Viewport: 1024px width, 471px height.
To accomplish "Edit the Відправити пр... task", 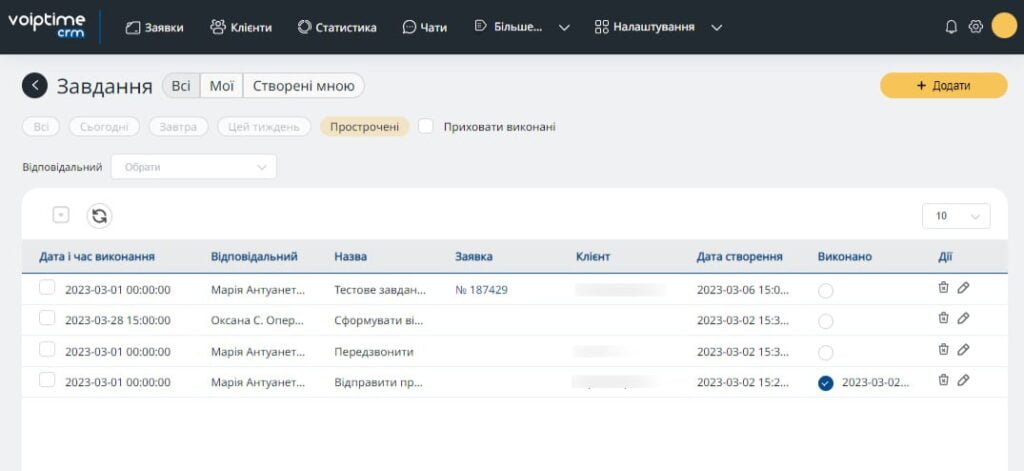I will coord(963,380).
